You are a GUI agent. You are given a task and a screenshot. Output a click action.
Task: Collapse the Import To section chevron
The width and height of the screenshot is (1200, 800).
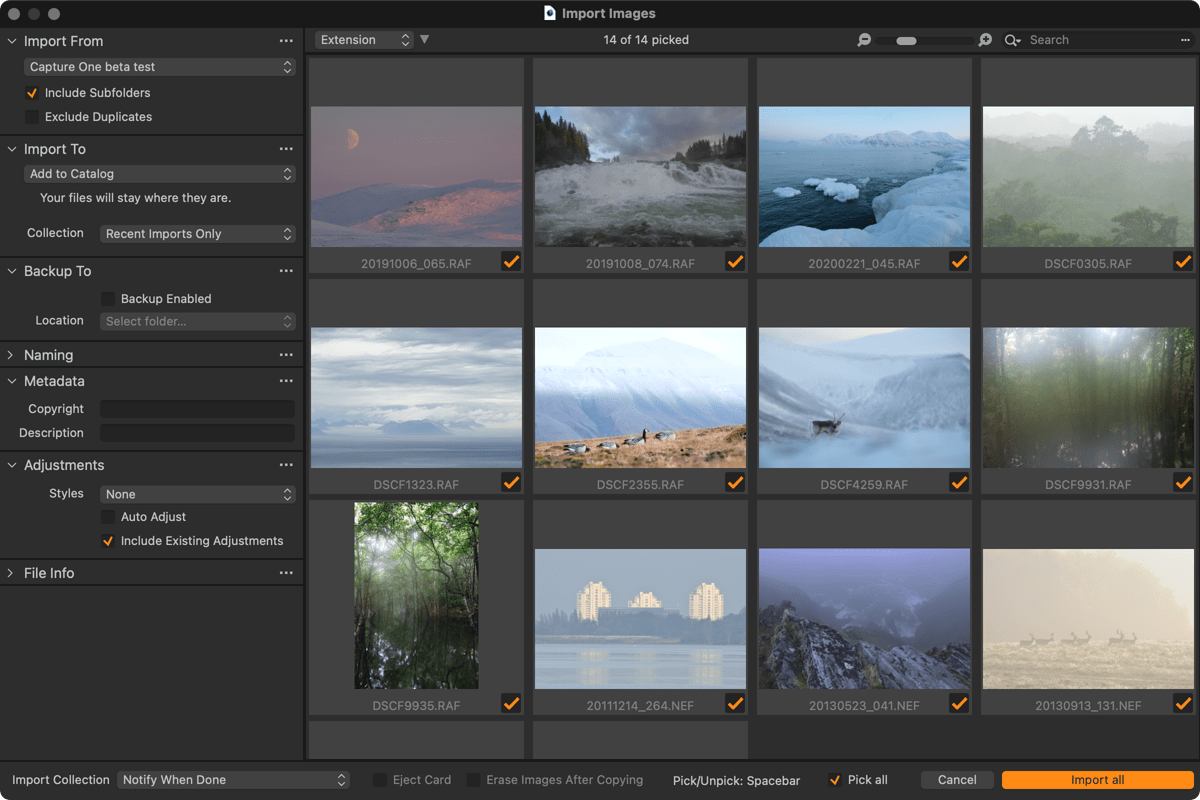11,149
